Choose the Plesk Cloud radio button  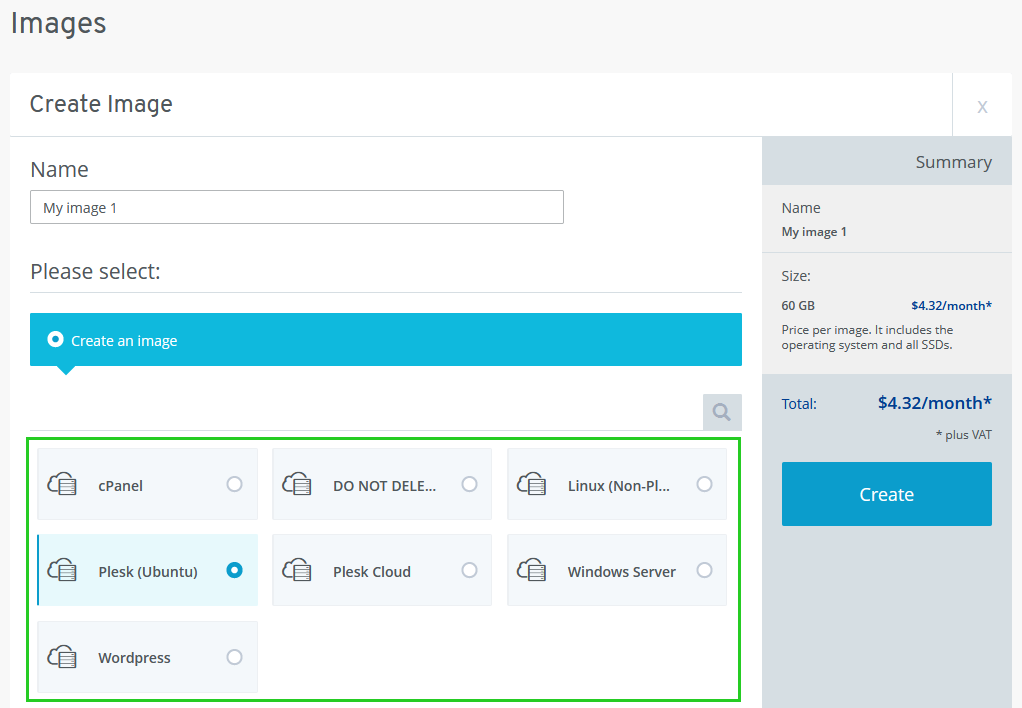click(469, 570)
